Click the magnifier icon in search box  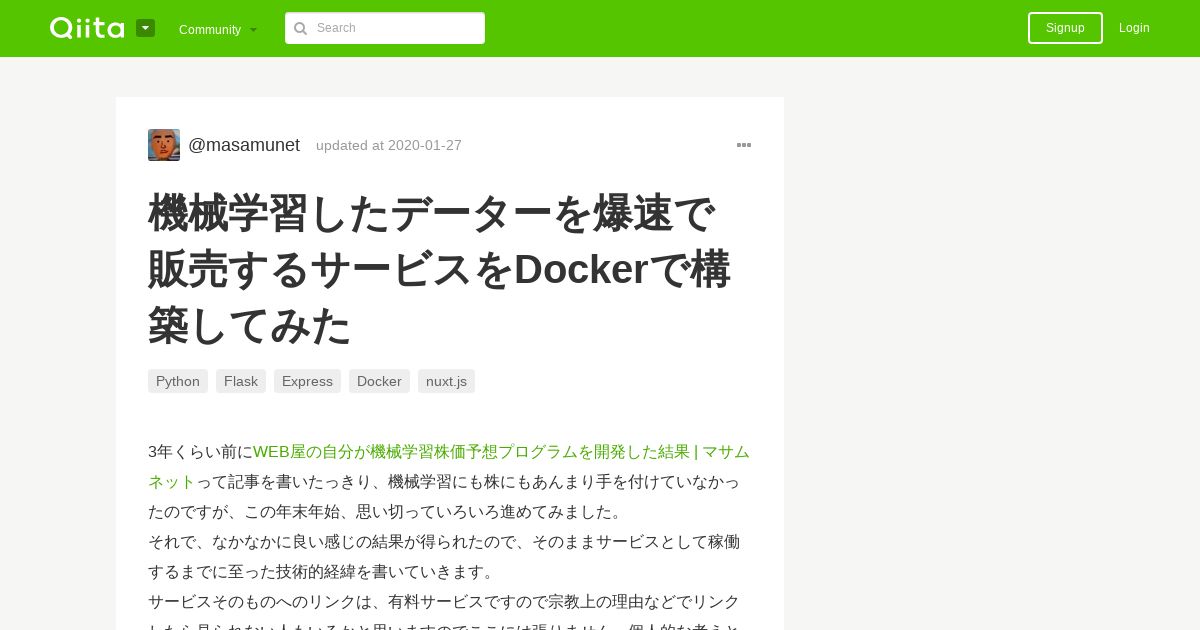click(300, 28)
